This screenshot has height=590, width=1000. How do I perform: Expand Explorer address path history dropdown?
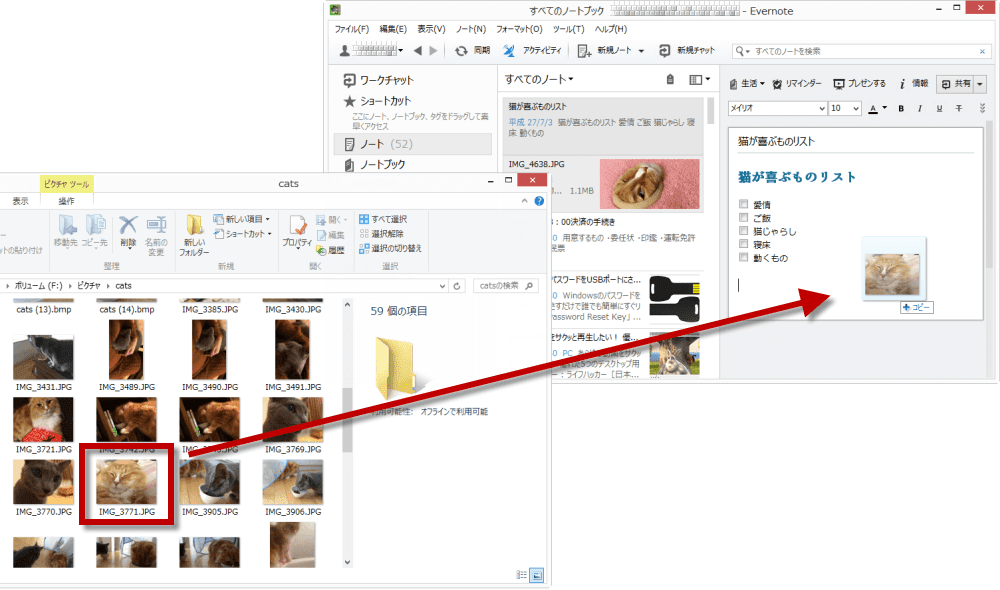coord(442,286)
